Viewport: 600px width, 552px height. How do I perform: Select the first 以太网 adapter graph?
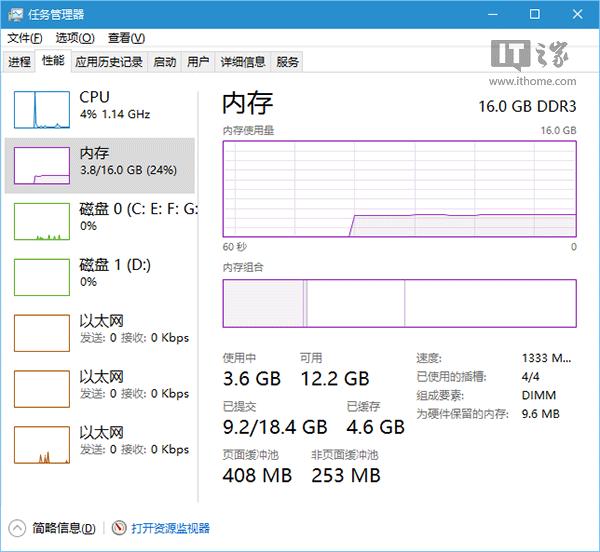coord(42,333)
